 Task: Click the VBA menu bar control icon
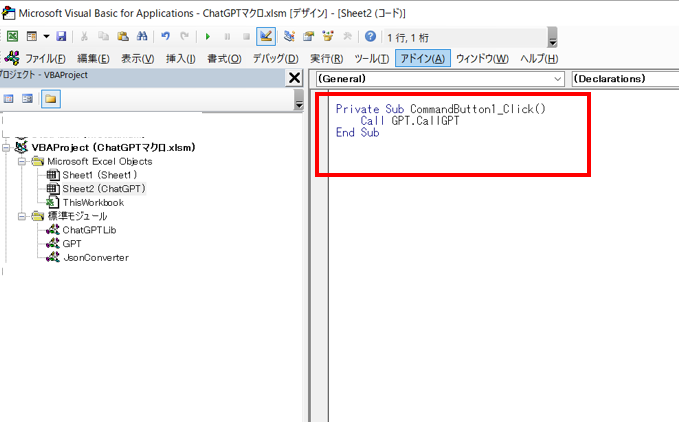click(11, 58)
